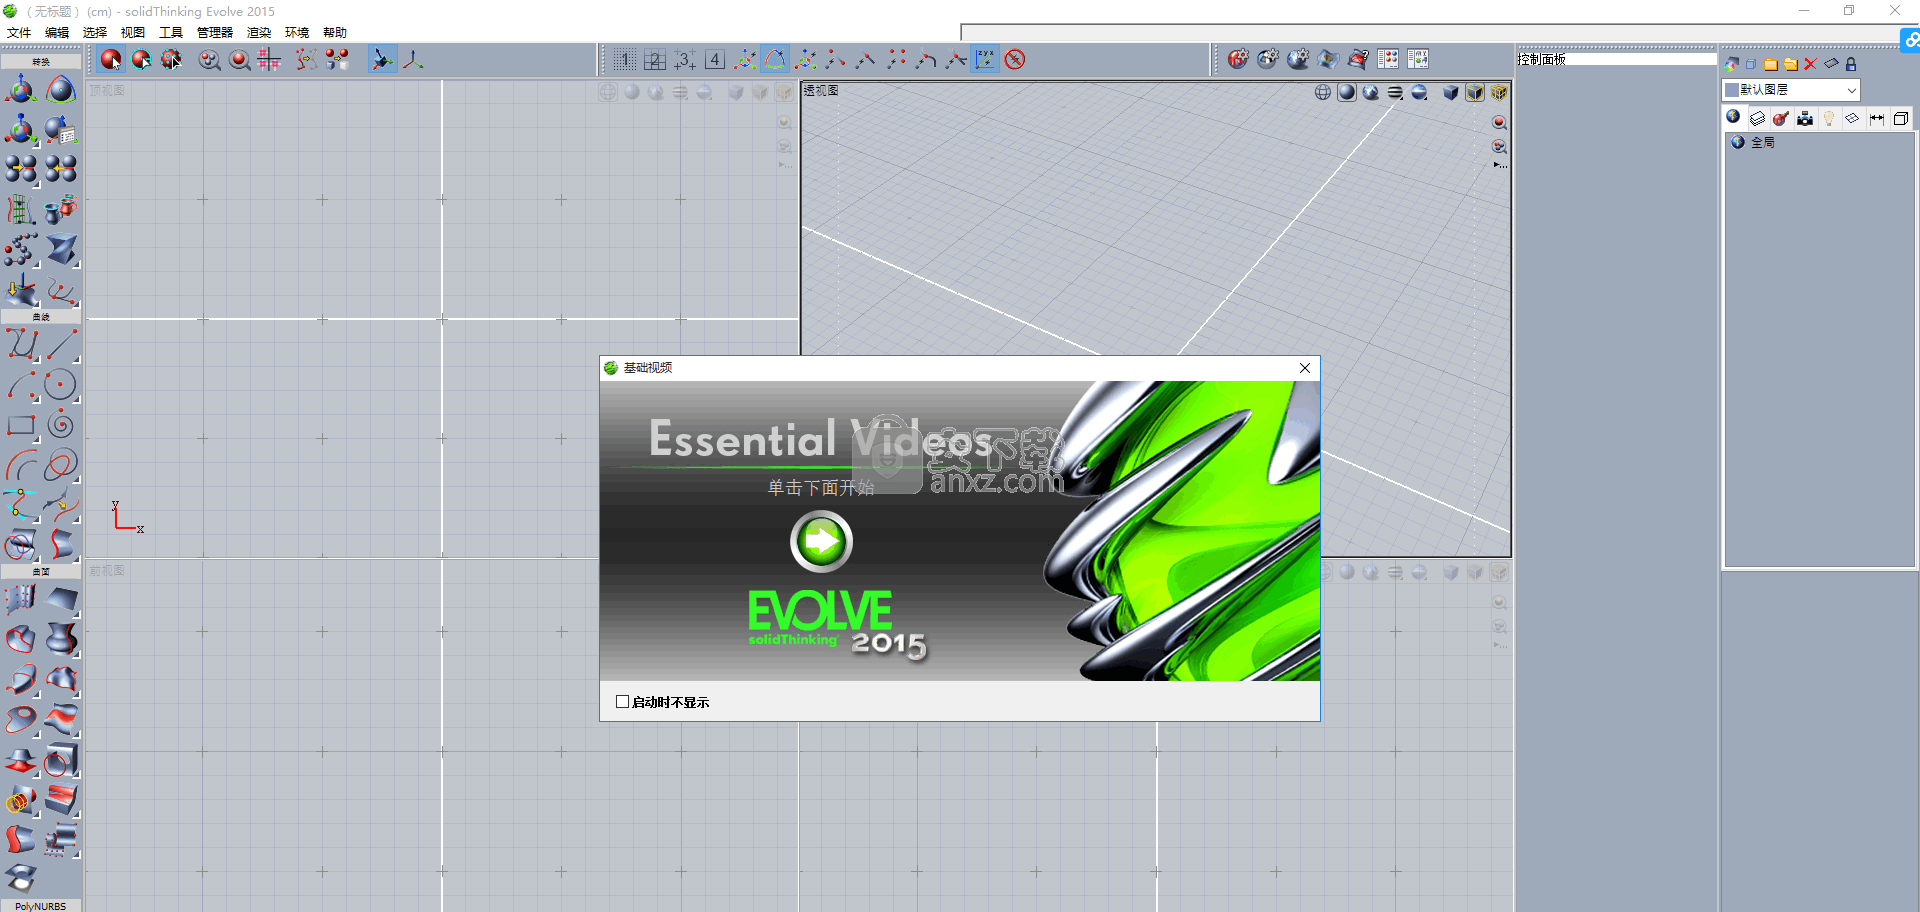Open the 帮助 menu
This screenshot has height=912, width=1920.
pos(335,32)
